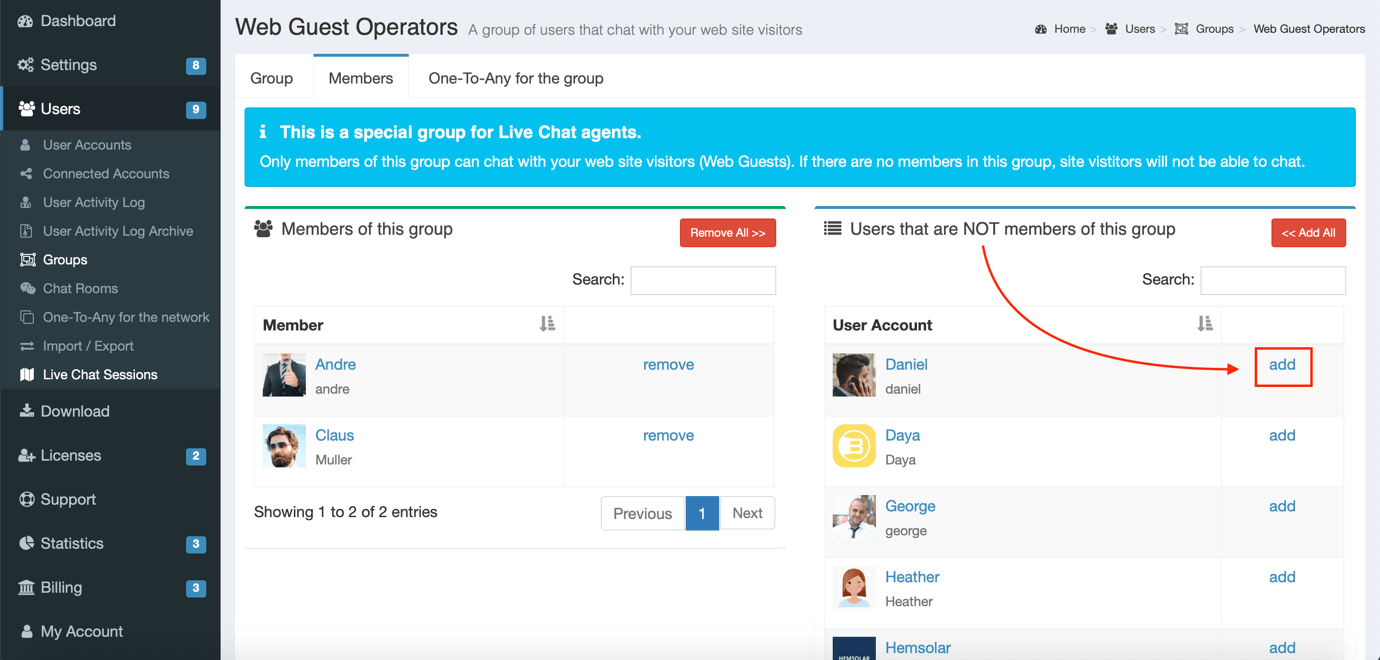The height and width of the screenshot is (660, 1380).
Task: Click the Licenses user-plus icon
Action: [x=26, y=455]
